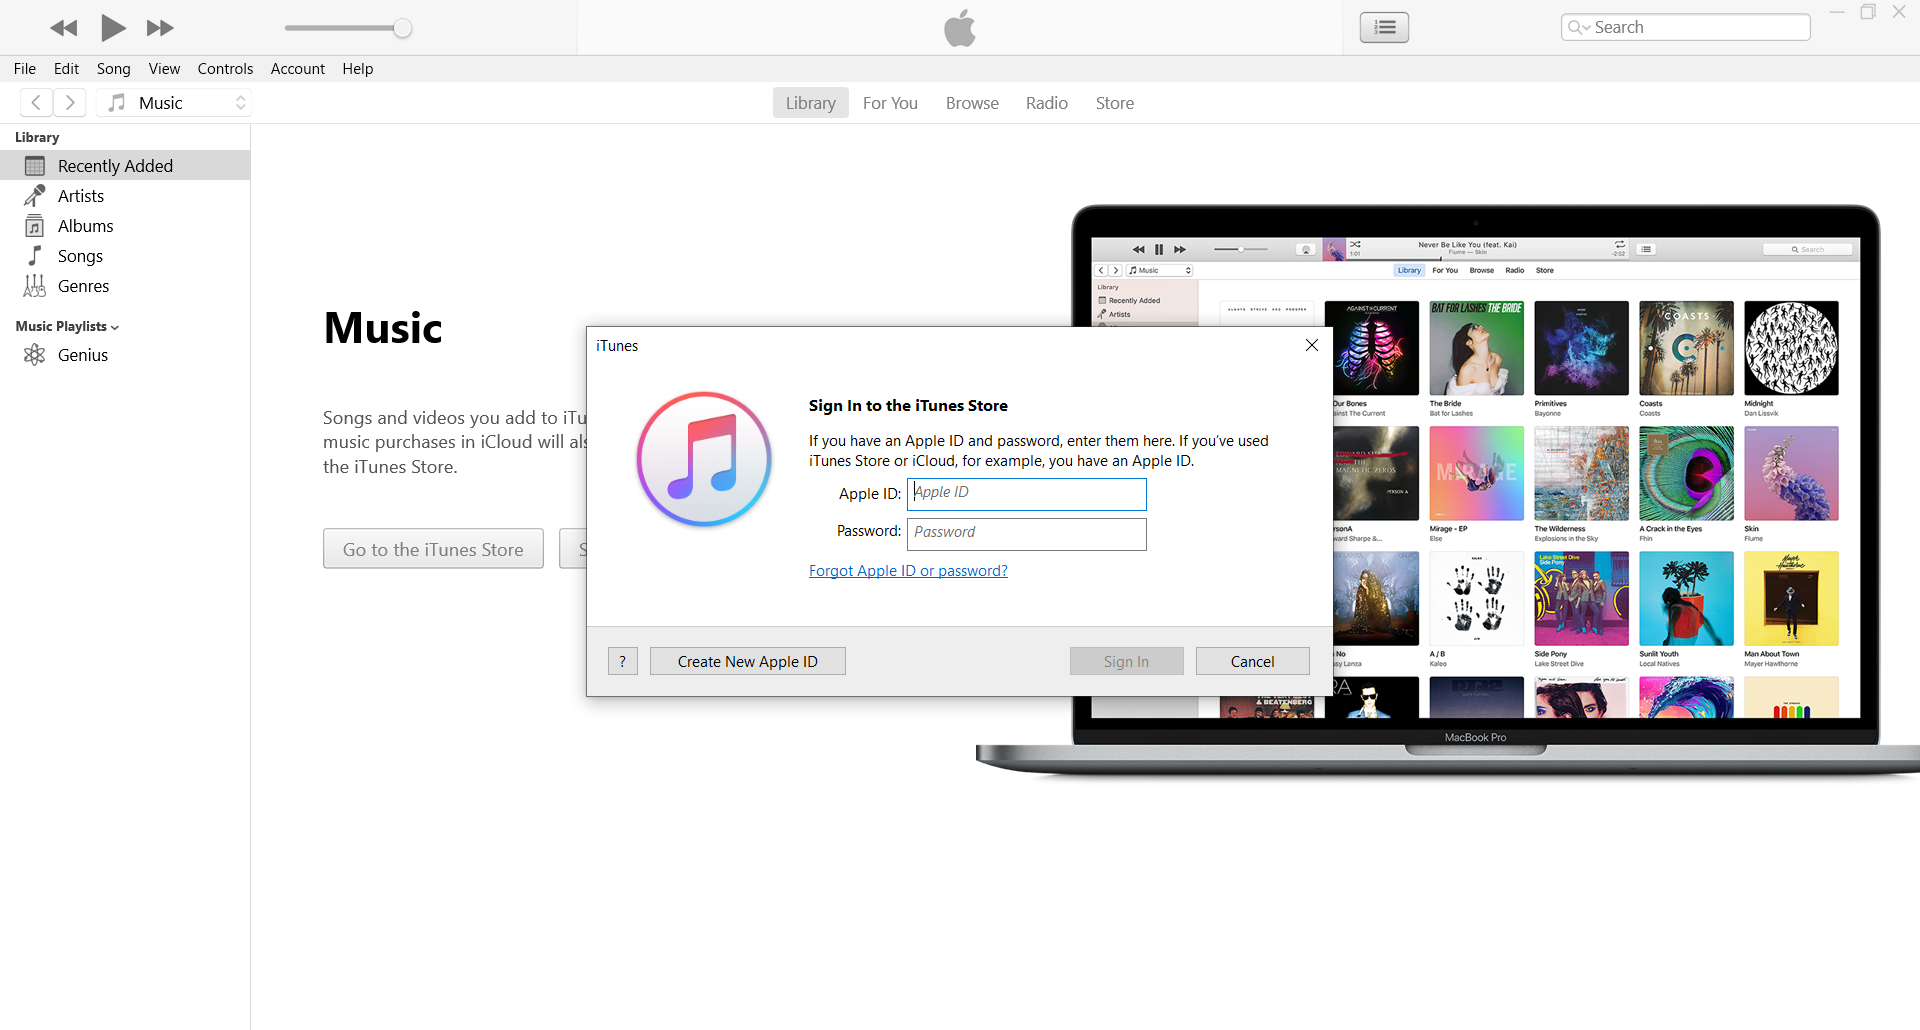Screen dimensions: 1920x1030
Task: Expand the search options magnifier dropdown
Action: tap(1578, 27)
